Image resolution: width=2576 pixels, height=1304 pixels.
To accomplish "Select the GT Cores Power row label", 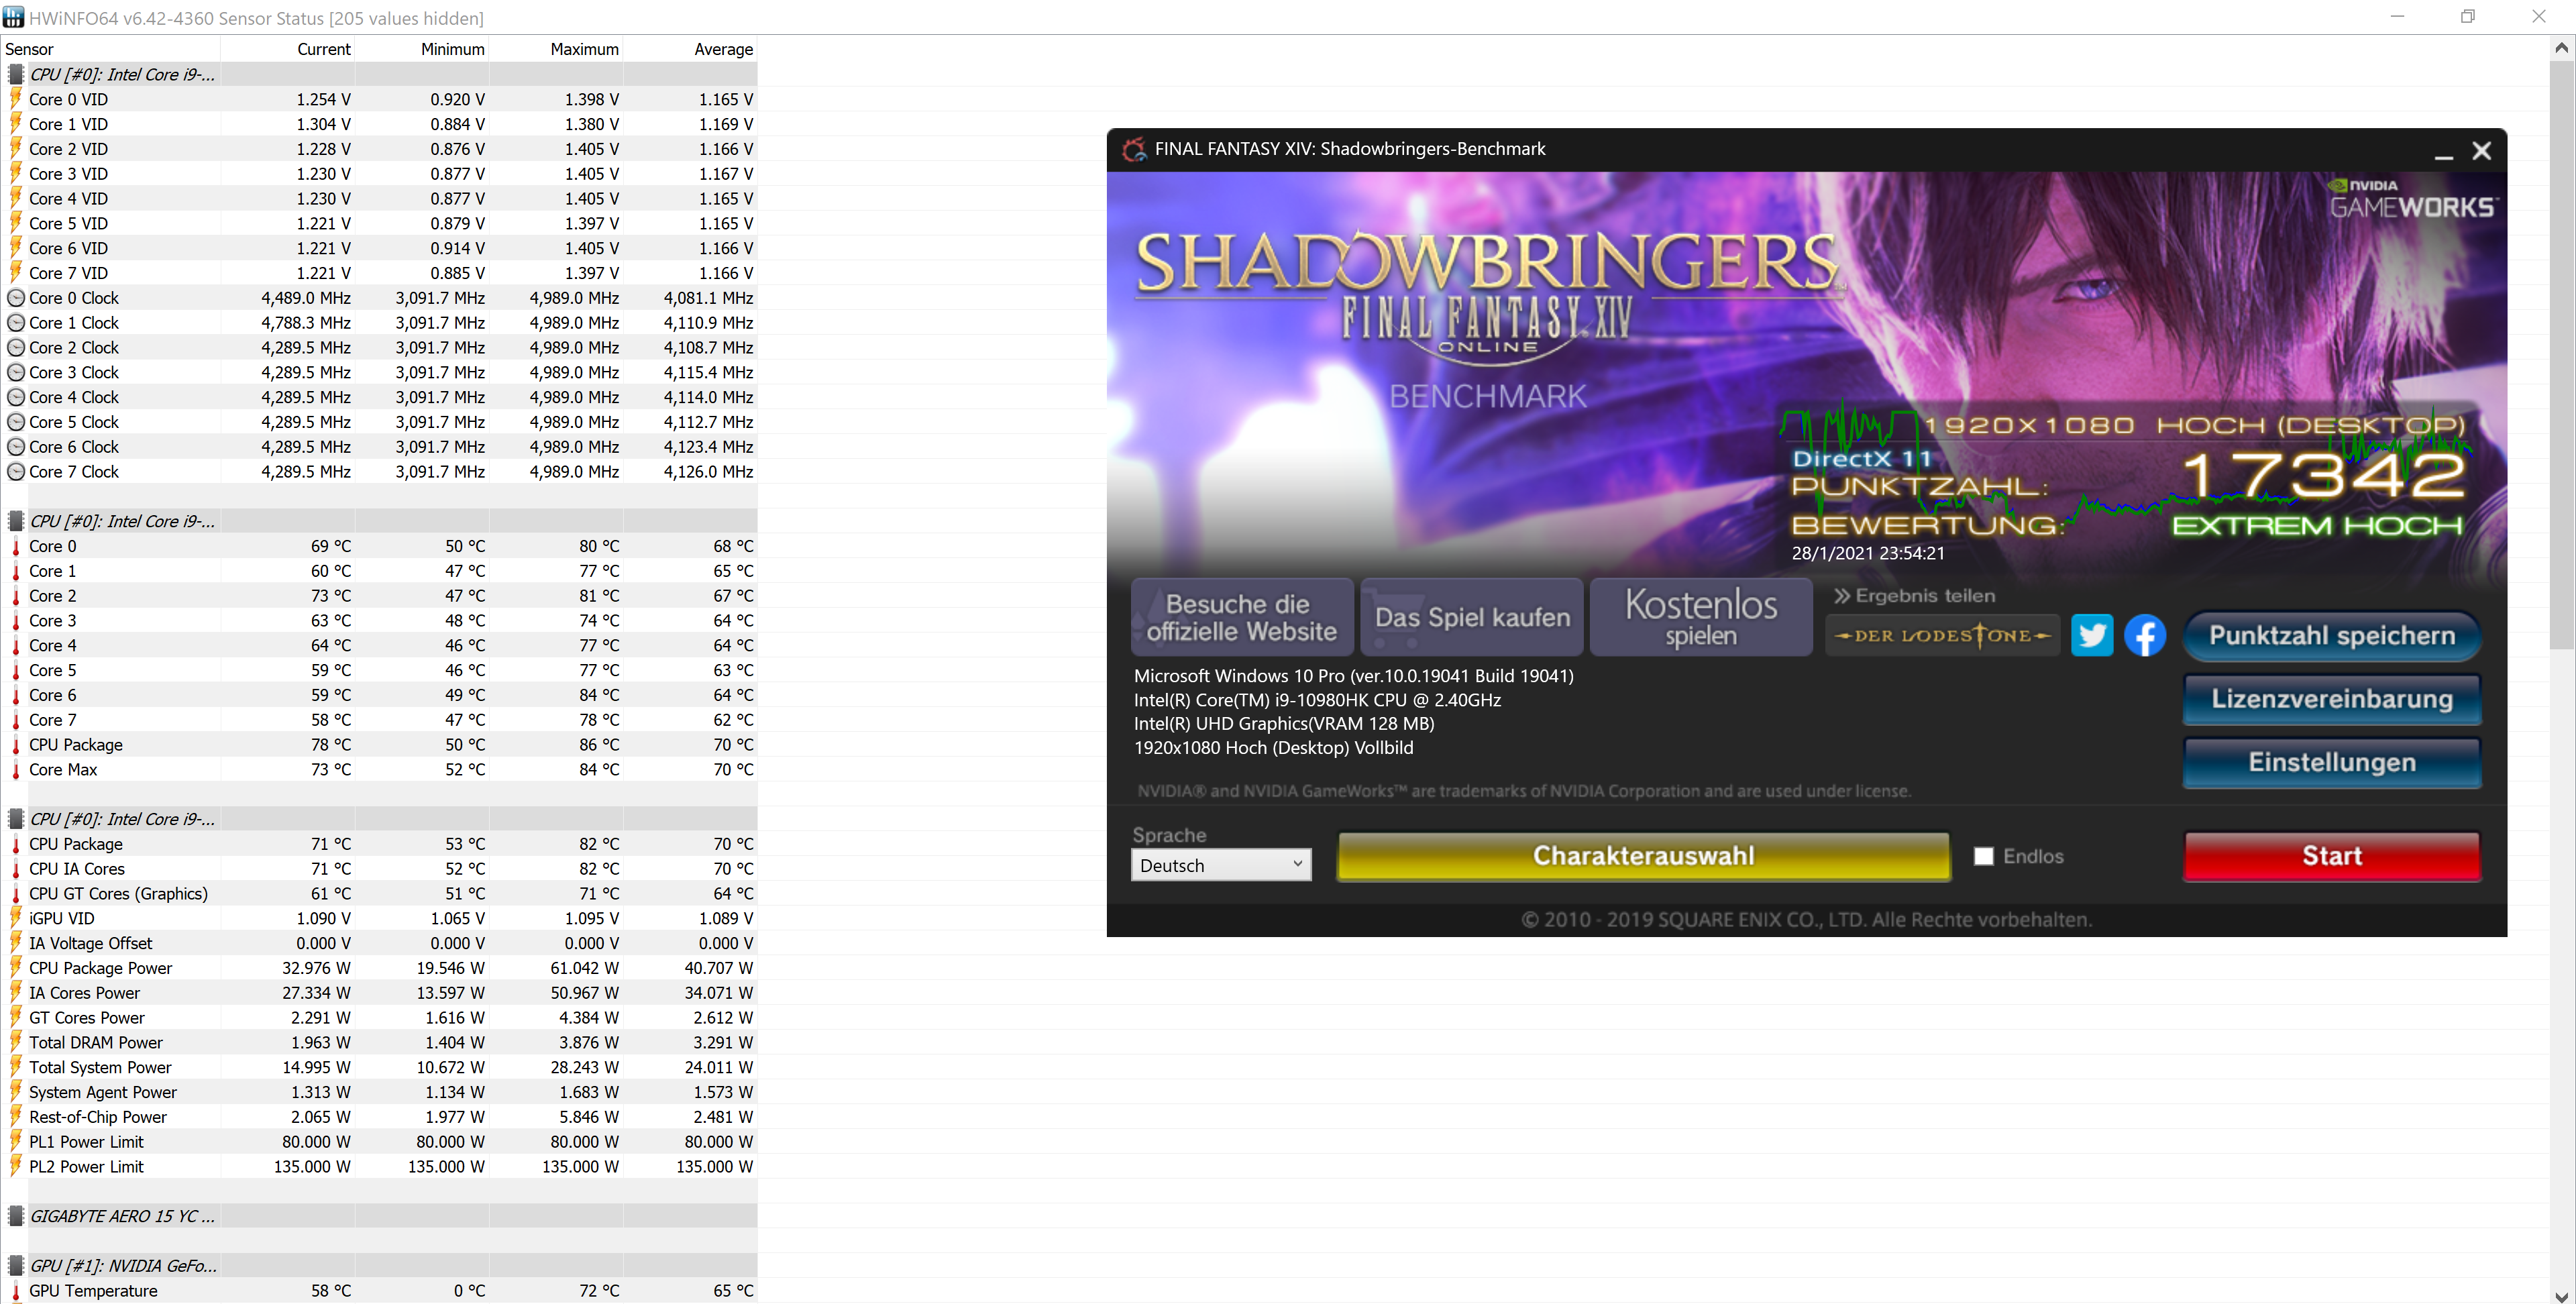I will (86, 1017).
